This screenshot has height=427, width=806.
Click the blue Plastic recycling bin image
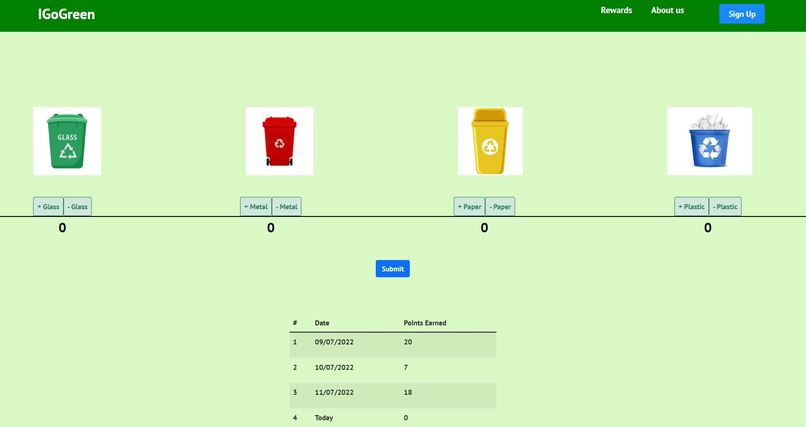pyautogui.click(x=709, y=141)
